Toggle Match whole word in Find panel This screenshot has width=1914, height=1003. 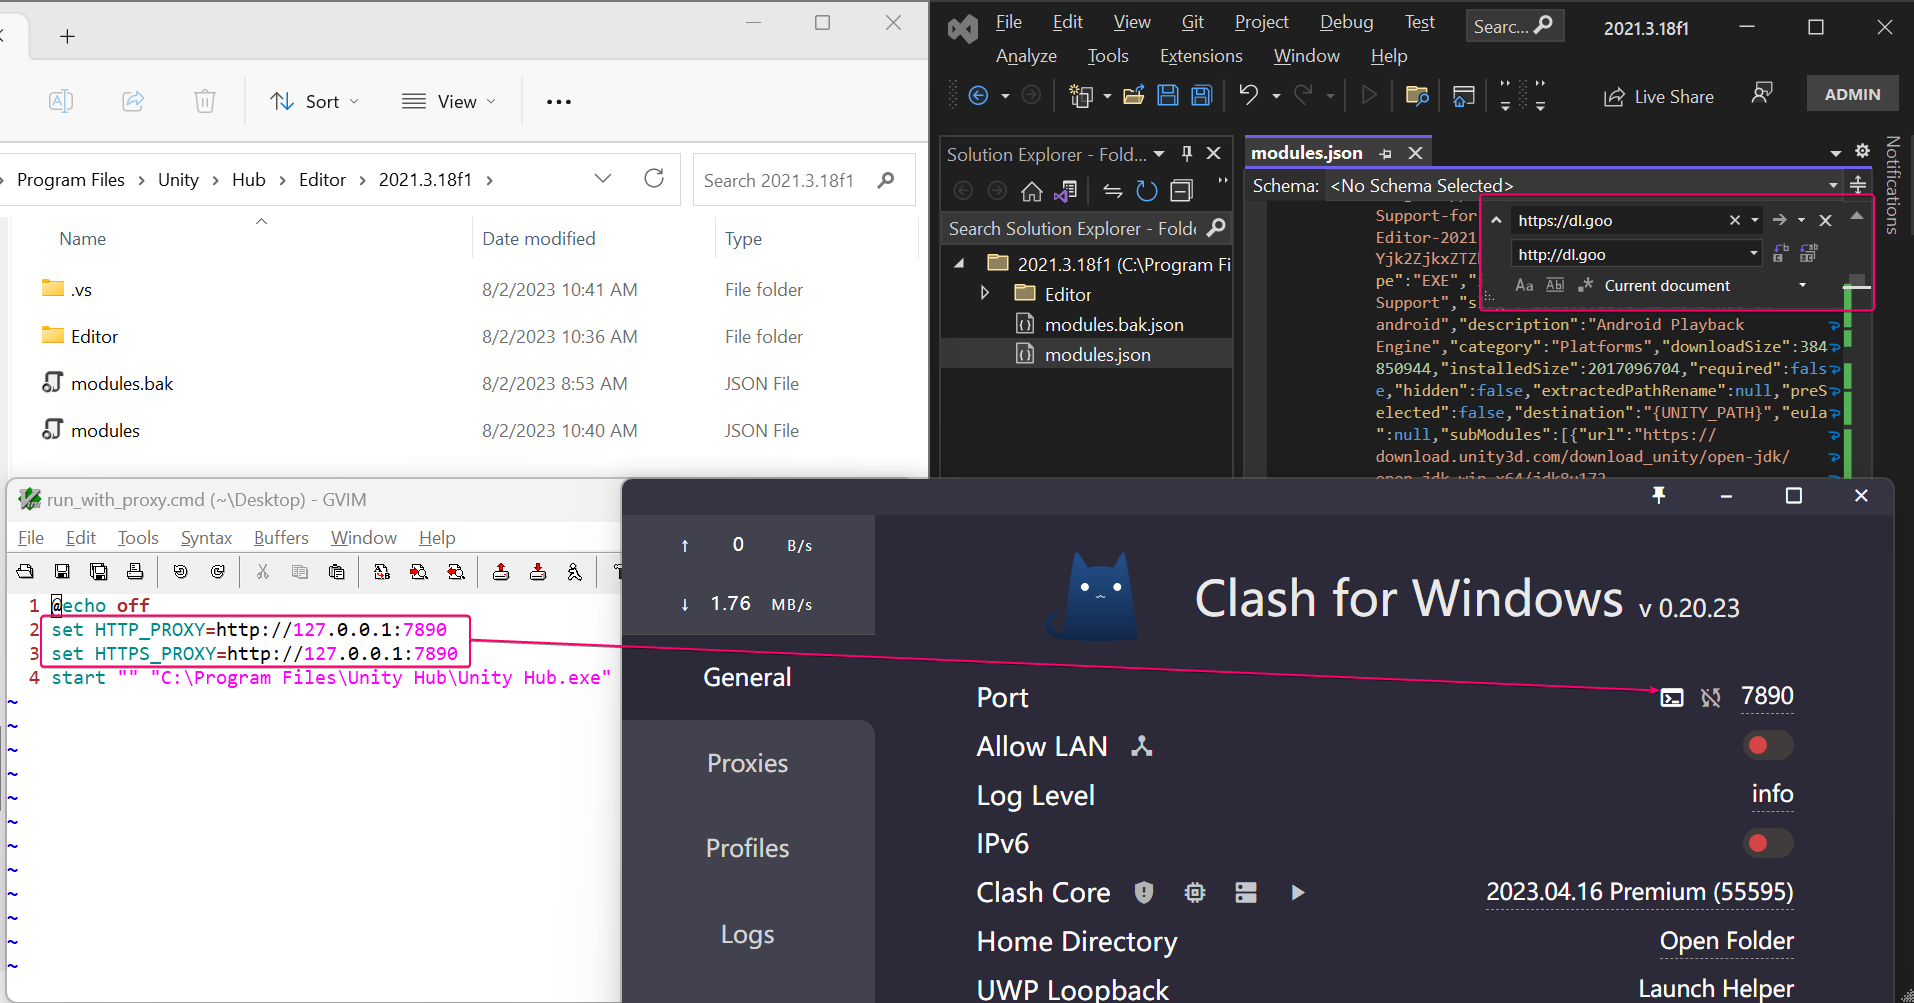click(x=1555, y=286)
